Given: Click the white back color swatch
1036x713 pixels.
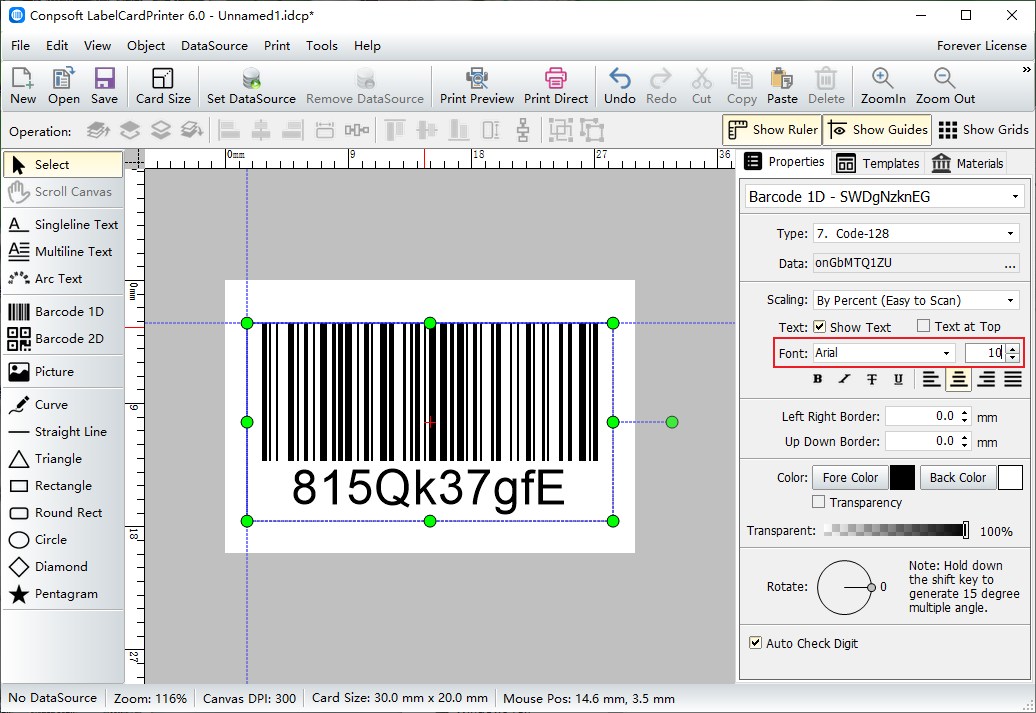Looking at the screenshot, I should click(x=1010, y=477).
